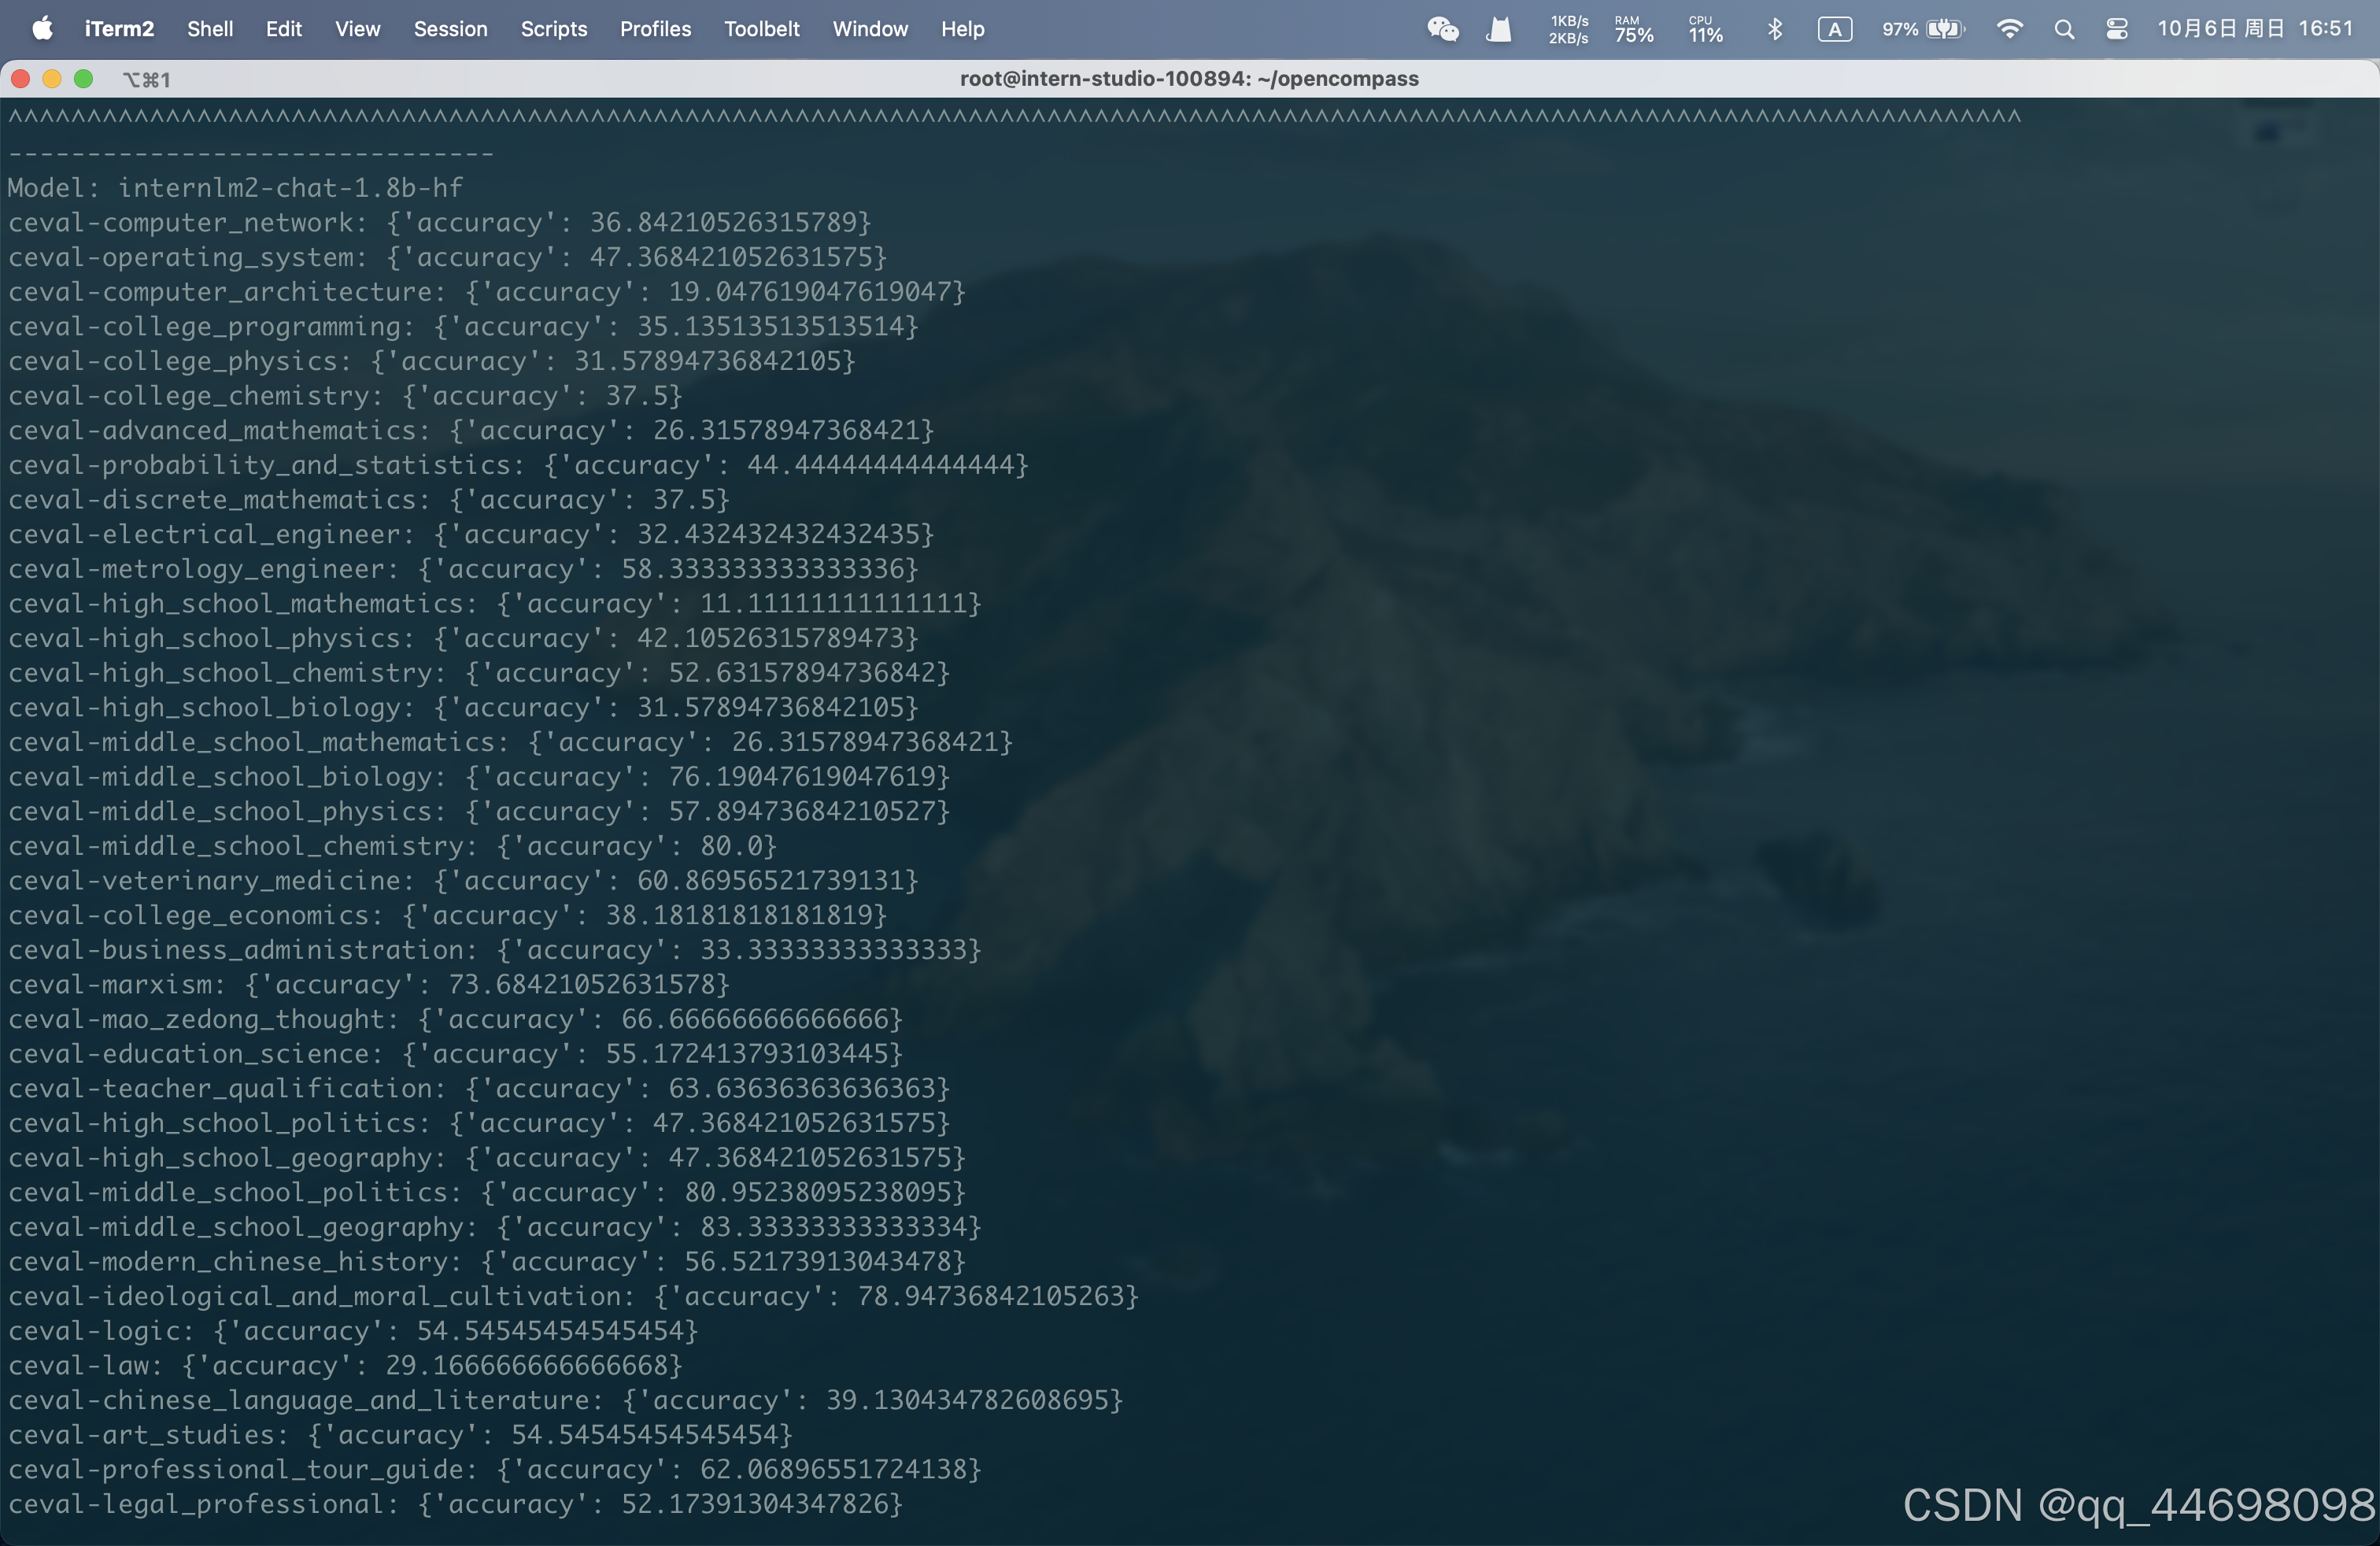Screen dimensions: 2380x1546
Task: Open the Wi-Fi menu
Action: [x=2010, y=29]
